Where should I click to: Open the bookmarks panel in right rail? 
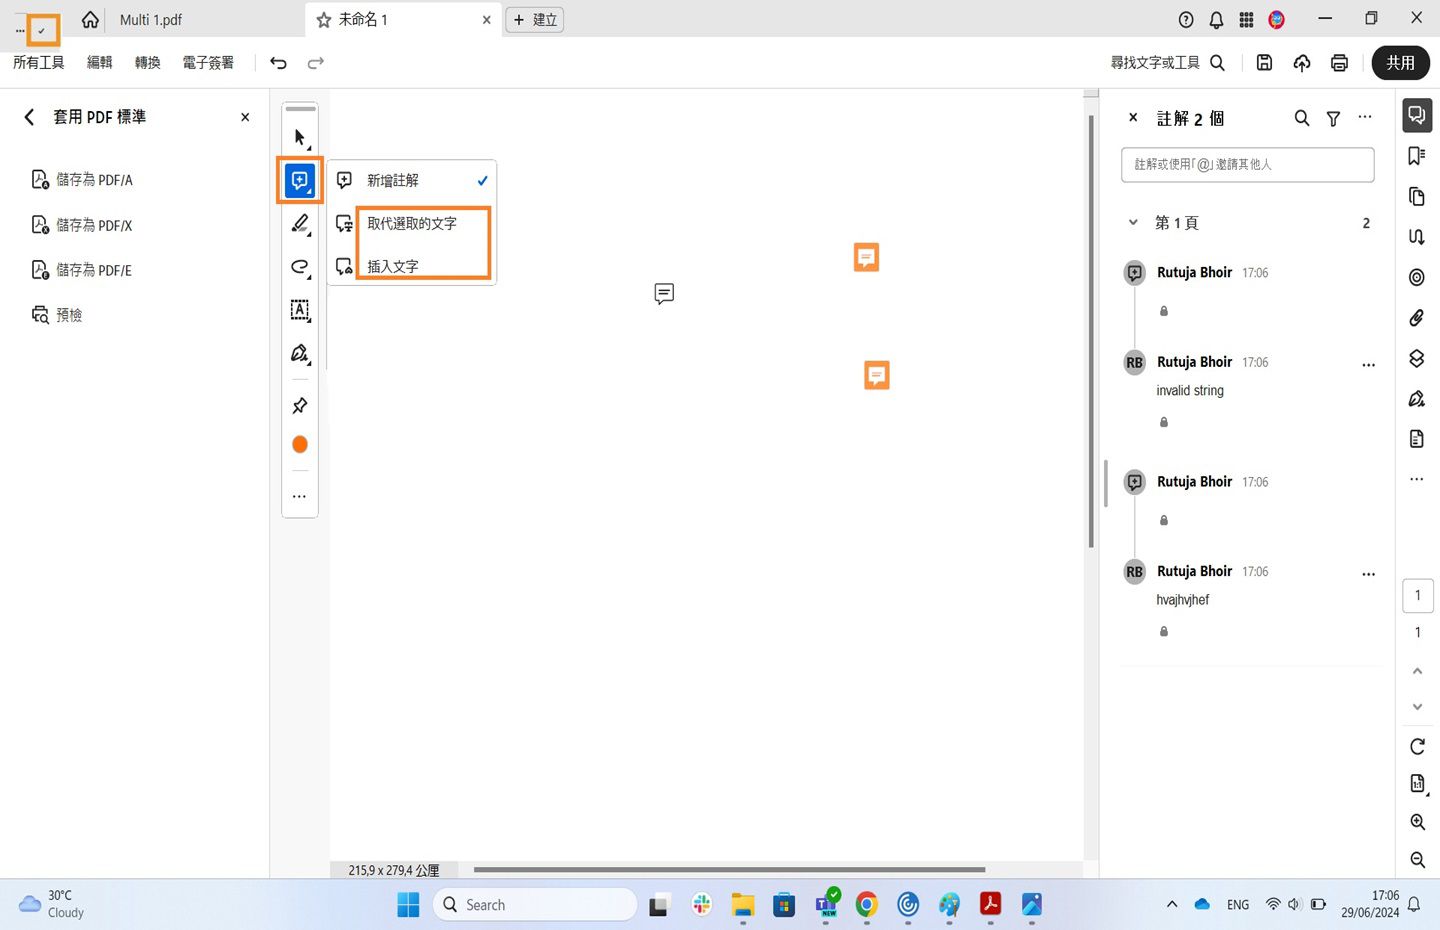pos(1417,156)
